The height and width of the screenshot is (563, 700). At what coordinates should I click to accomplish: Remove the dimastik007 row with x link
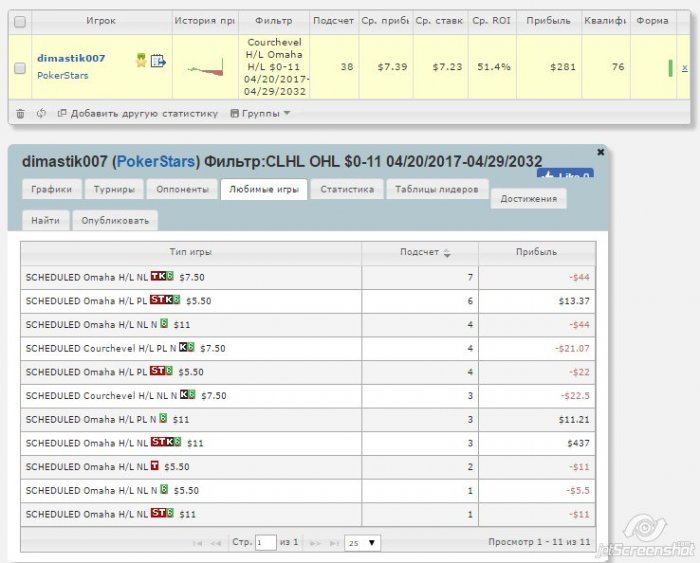pyautogui.click(x=684, y=68)
